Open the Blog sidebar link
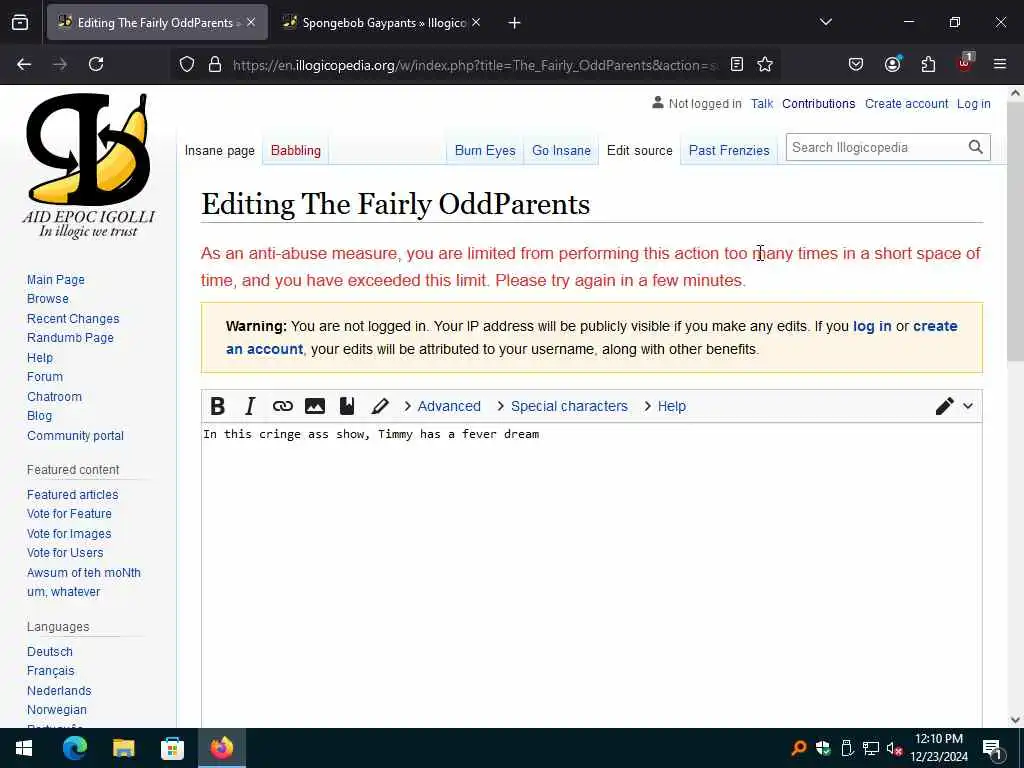The image size is (1024, 768). pyautogui.click(x=39, y=416)
